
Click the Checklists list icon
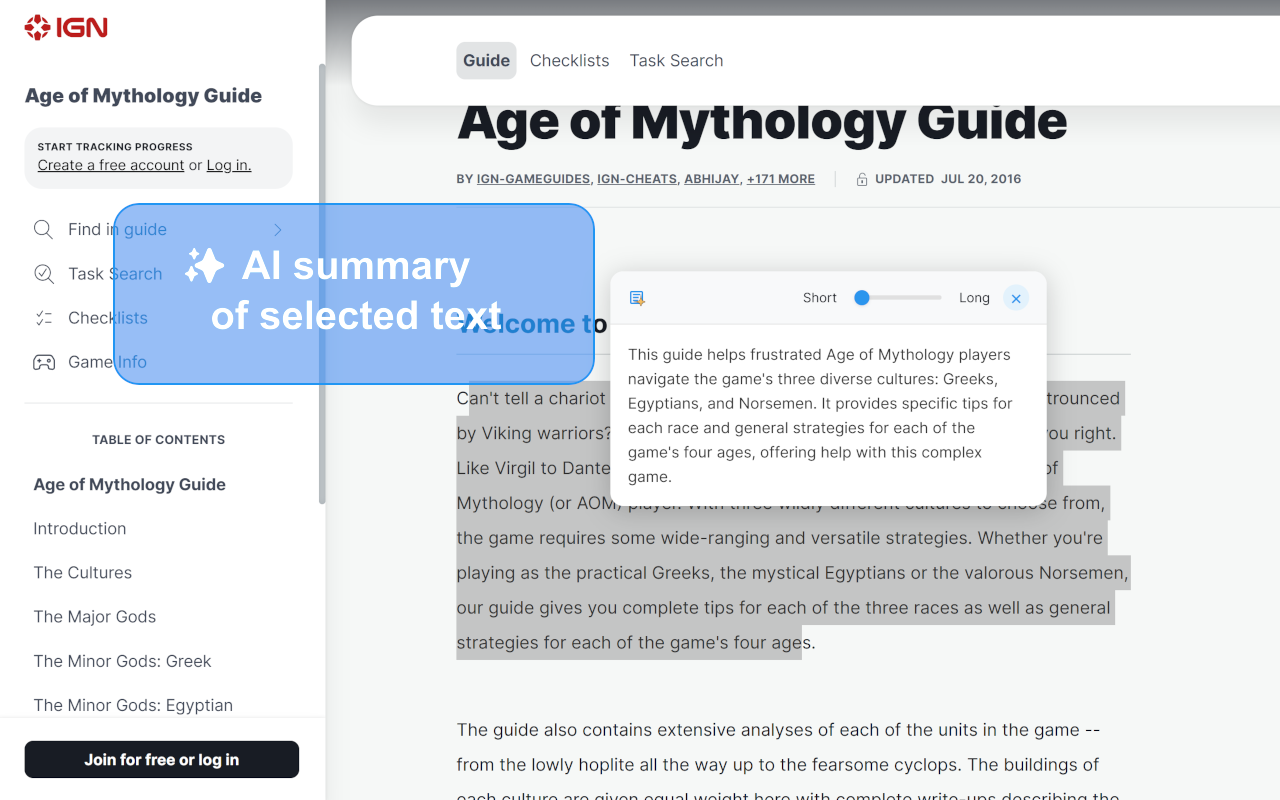43,318
